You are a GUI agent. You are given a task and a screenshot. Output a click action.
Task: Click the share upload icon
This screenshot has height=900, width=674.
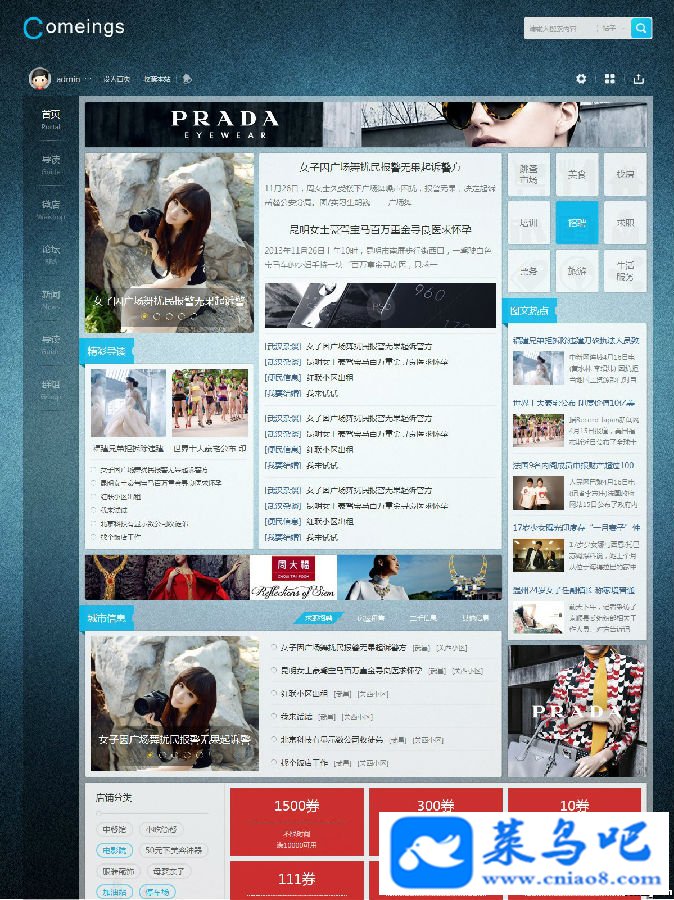pos(638,79)
